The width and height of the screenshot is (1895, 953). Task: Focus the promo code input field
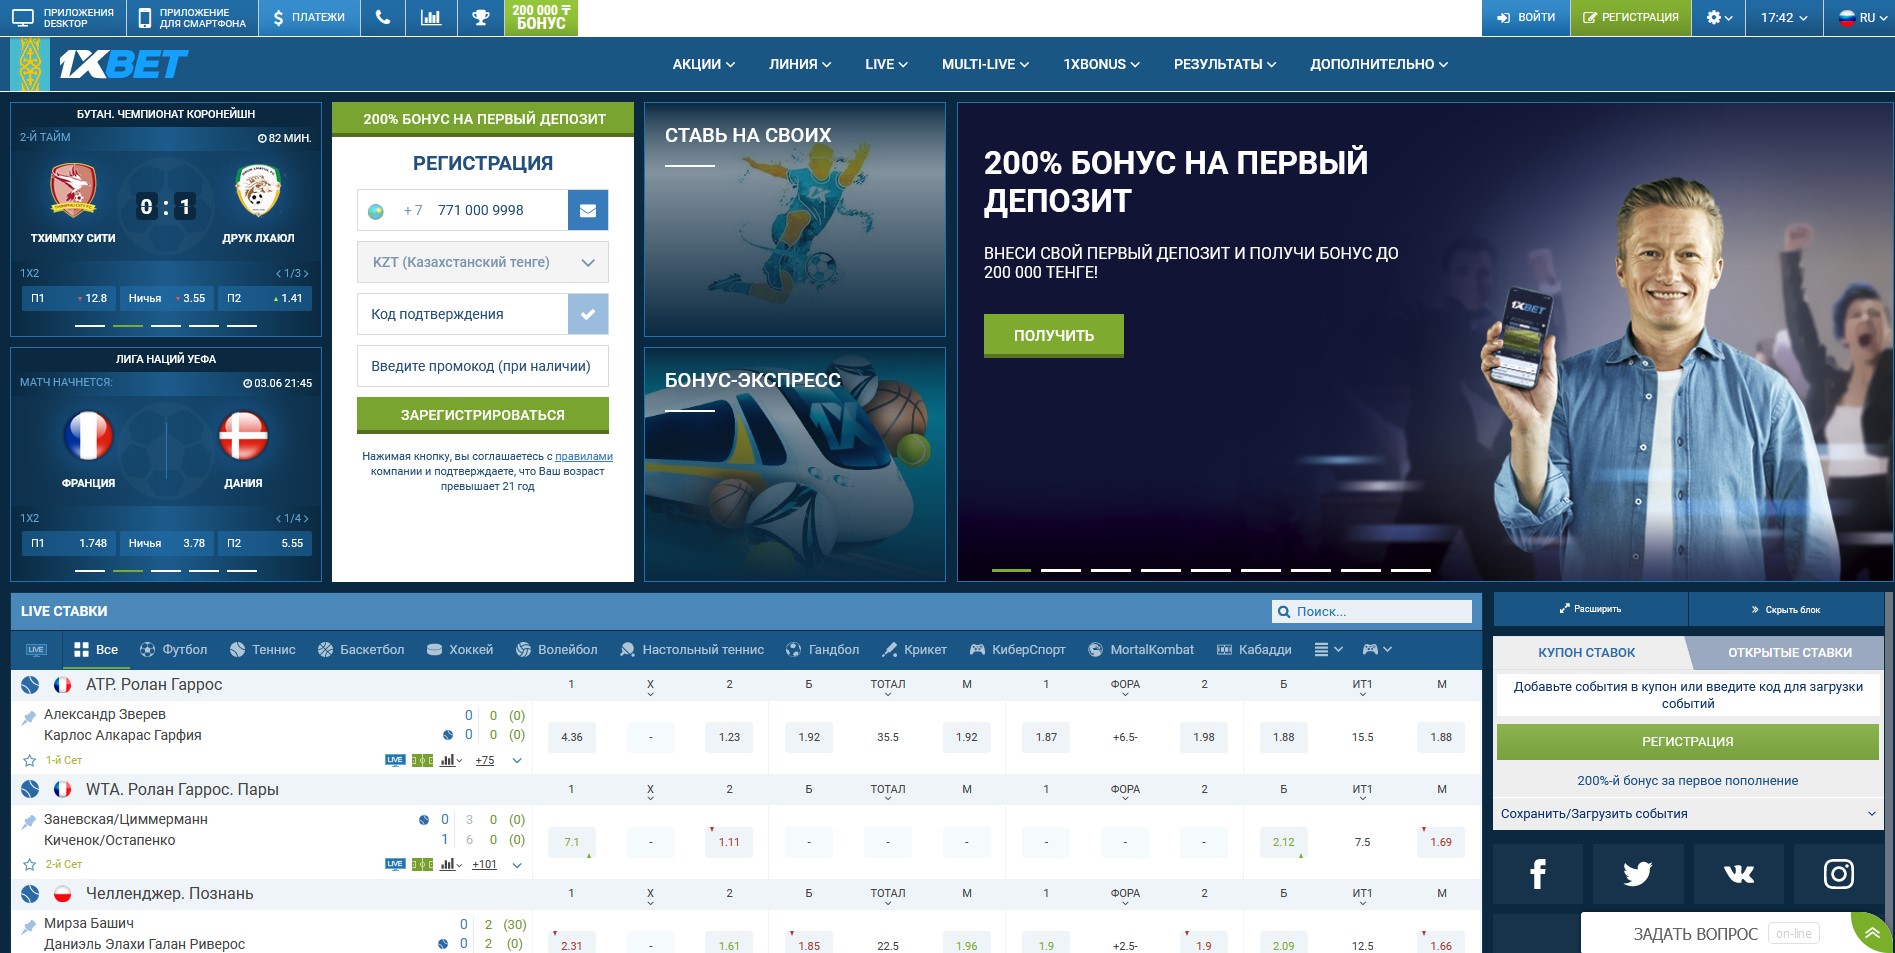click(x=483, y=366)
